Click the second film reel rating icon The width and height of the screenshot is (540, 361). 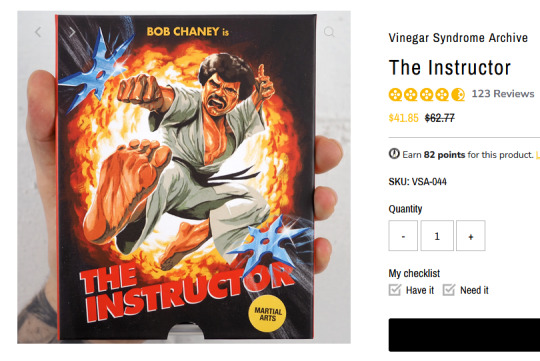(x=411, y=94)
